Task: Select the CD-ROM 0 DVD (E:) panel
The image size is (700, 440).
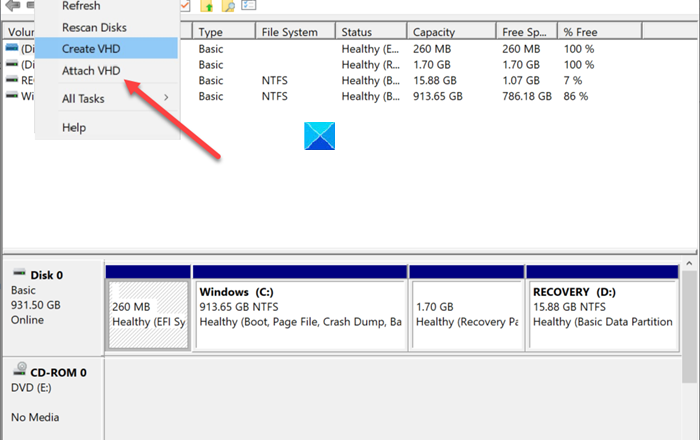Action: [x=54, y=398]
